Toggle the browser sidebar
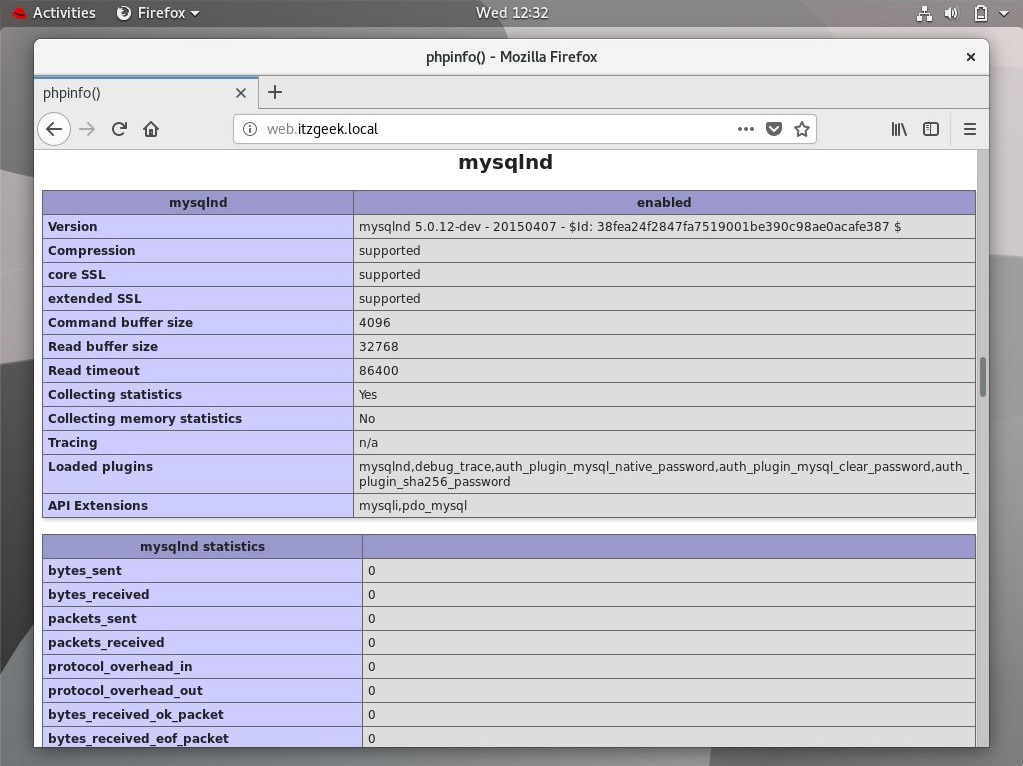Image resolution: width=1023 pixels, height=766 pixels. click(x=931, y=128)
